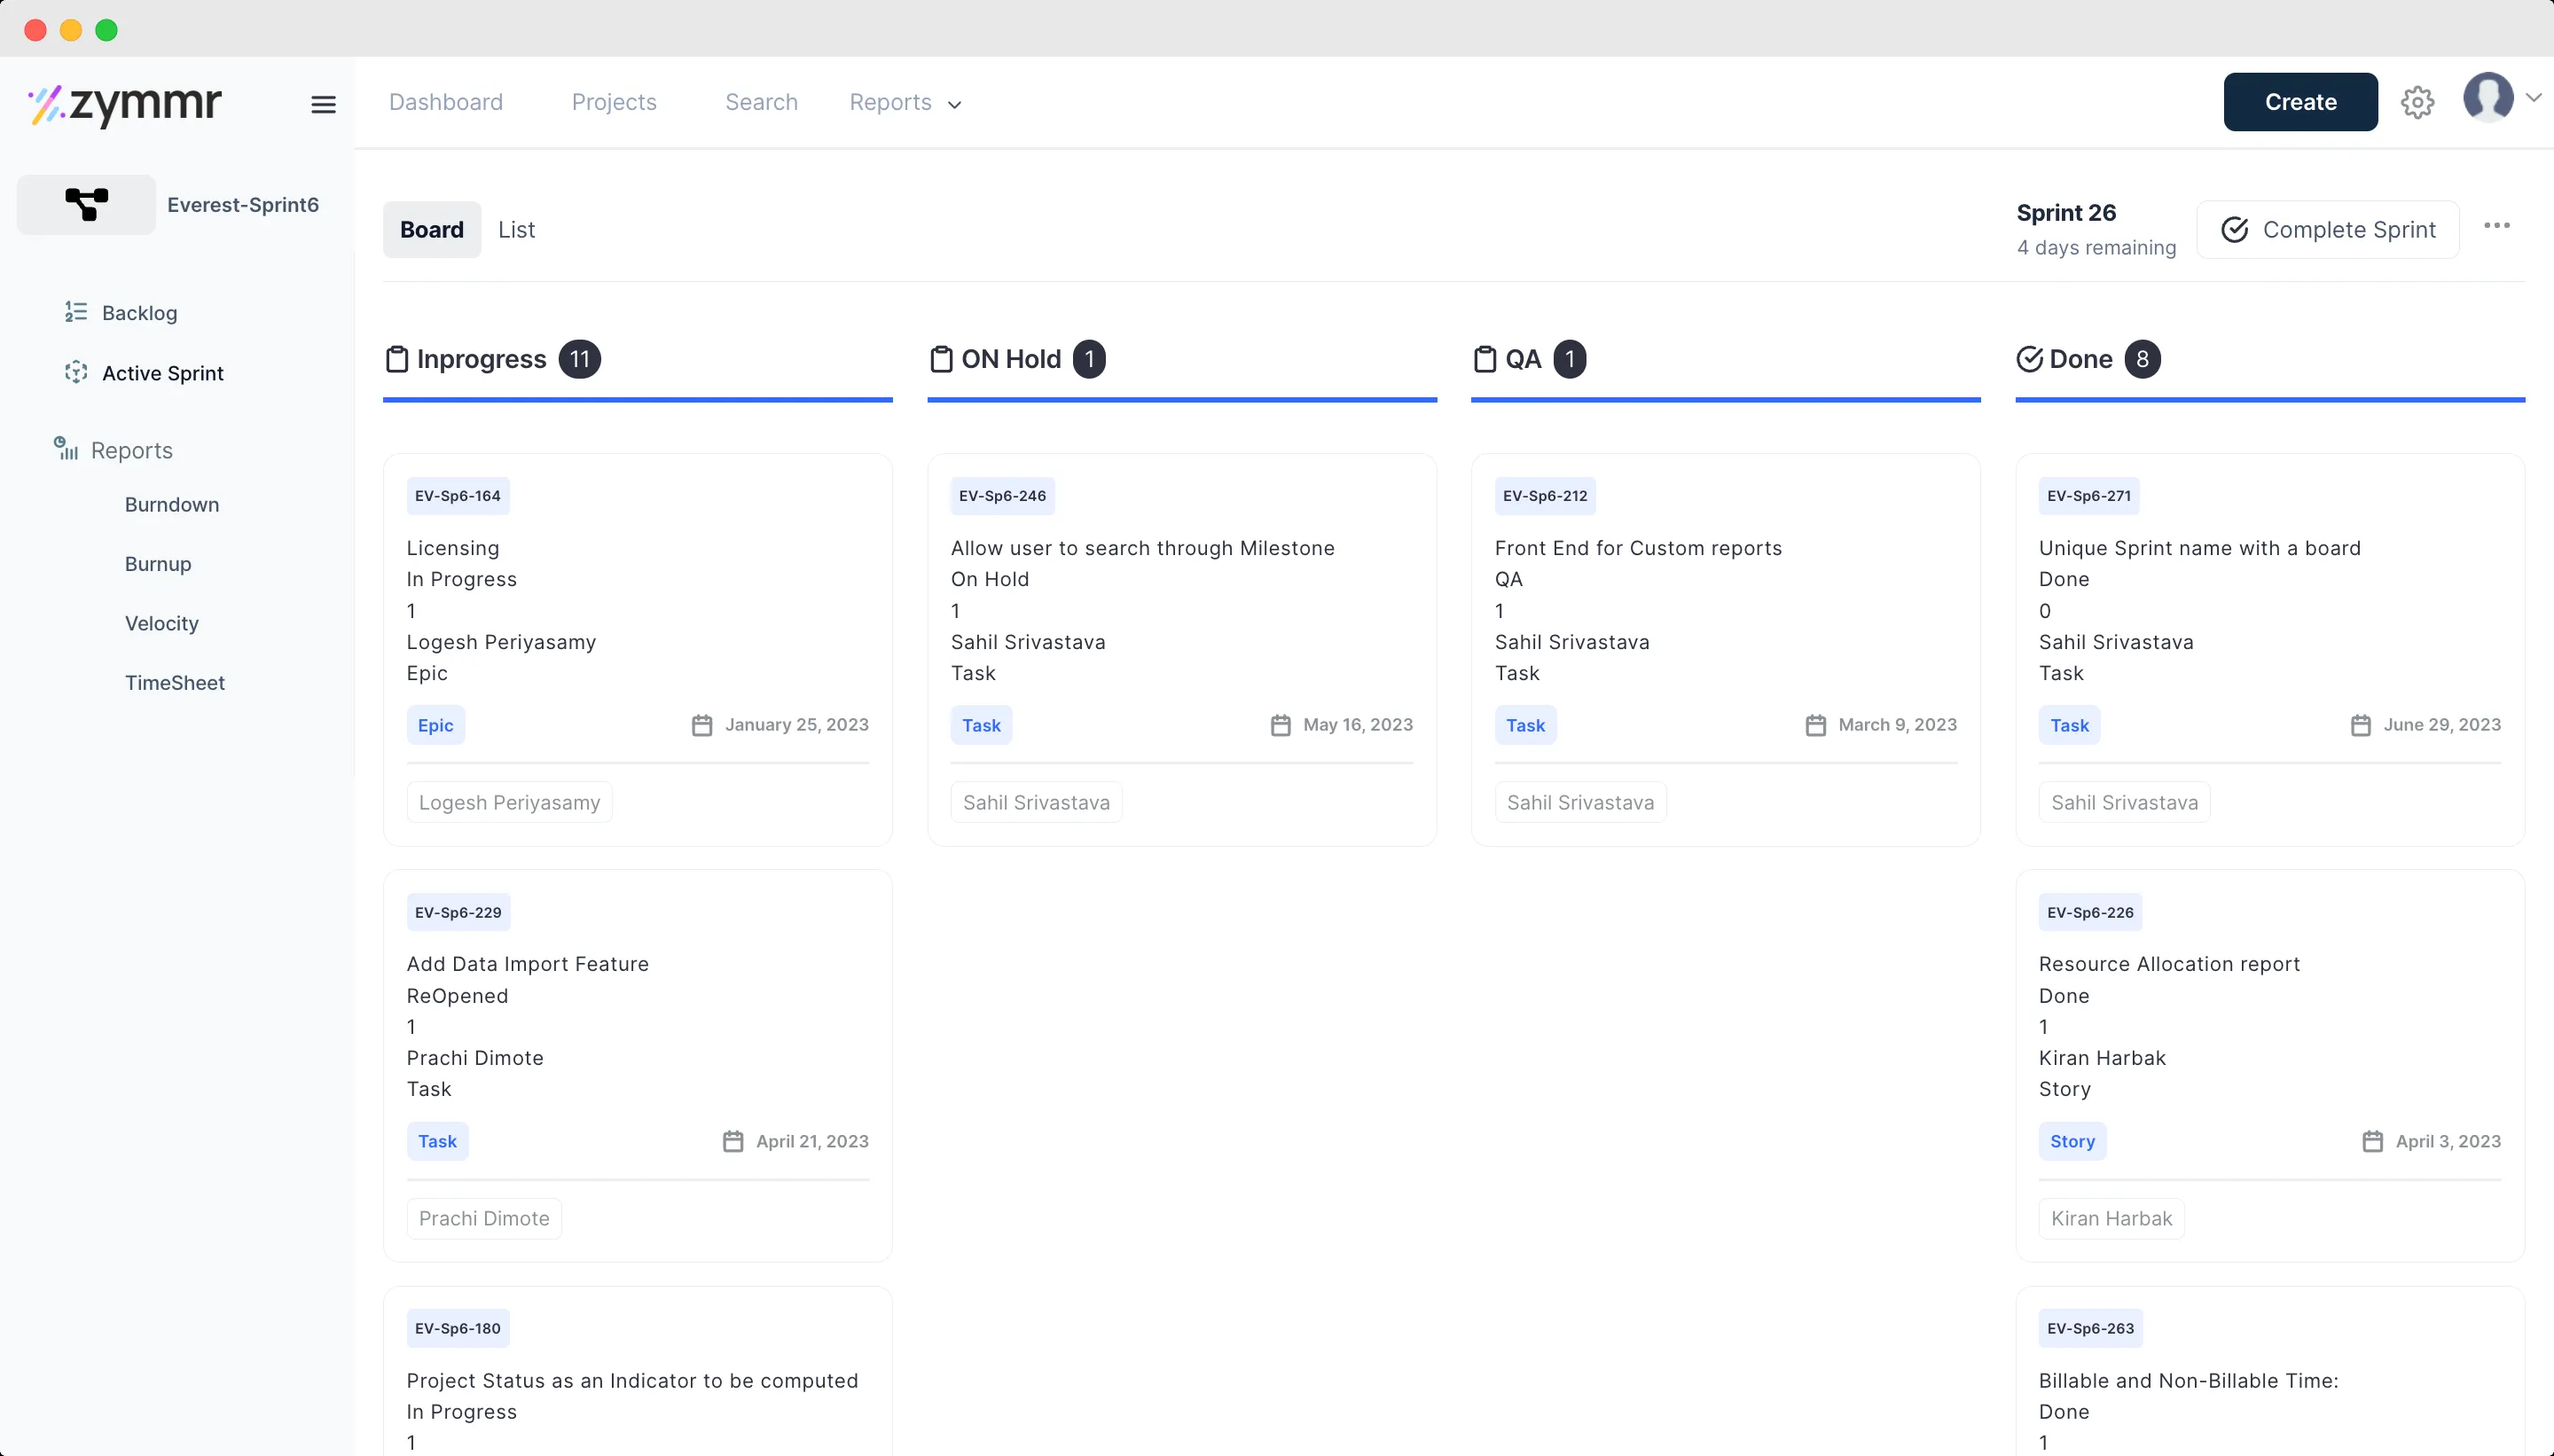
Task: Open Search in the top navigation
Action: pyautogui.click(x=761, y=102)
